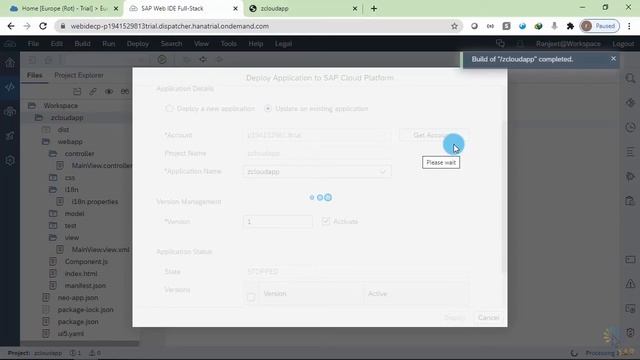The height and width of the screenshot is (360, 640).
Task: Select the Development code perspective icon
Action: pos(10,87)
